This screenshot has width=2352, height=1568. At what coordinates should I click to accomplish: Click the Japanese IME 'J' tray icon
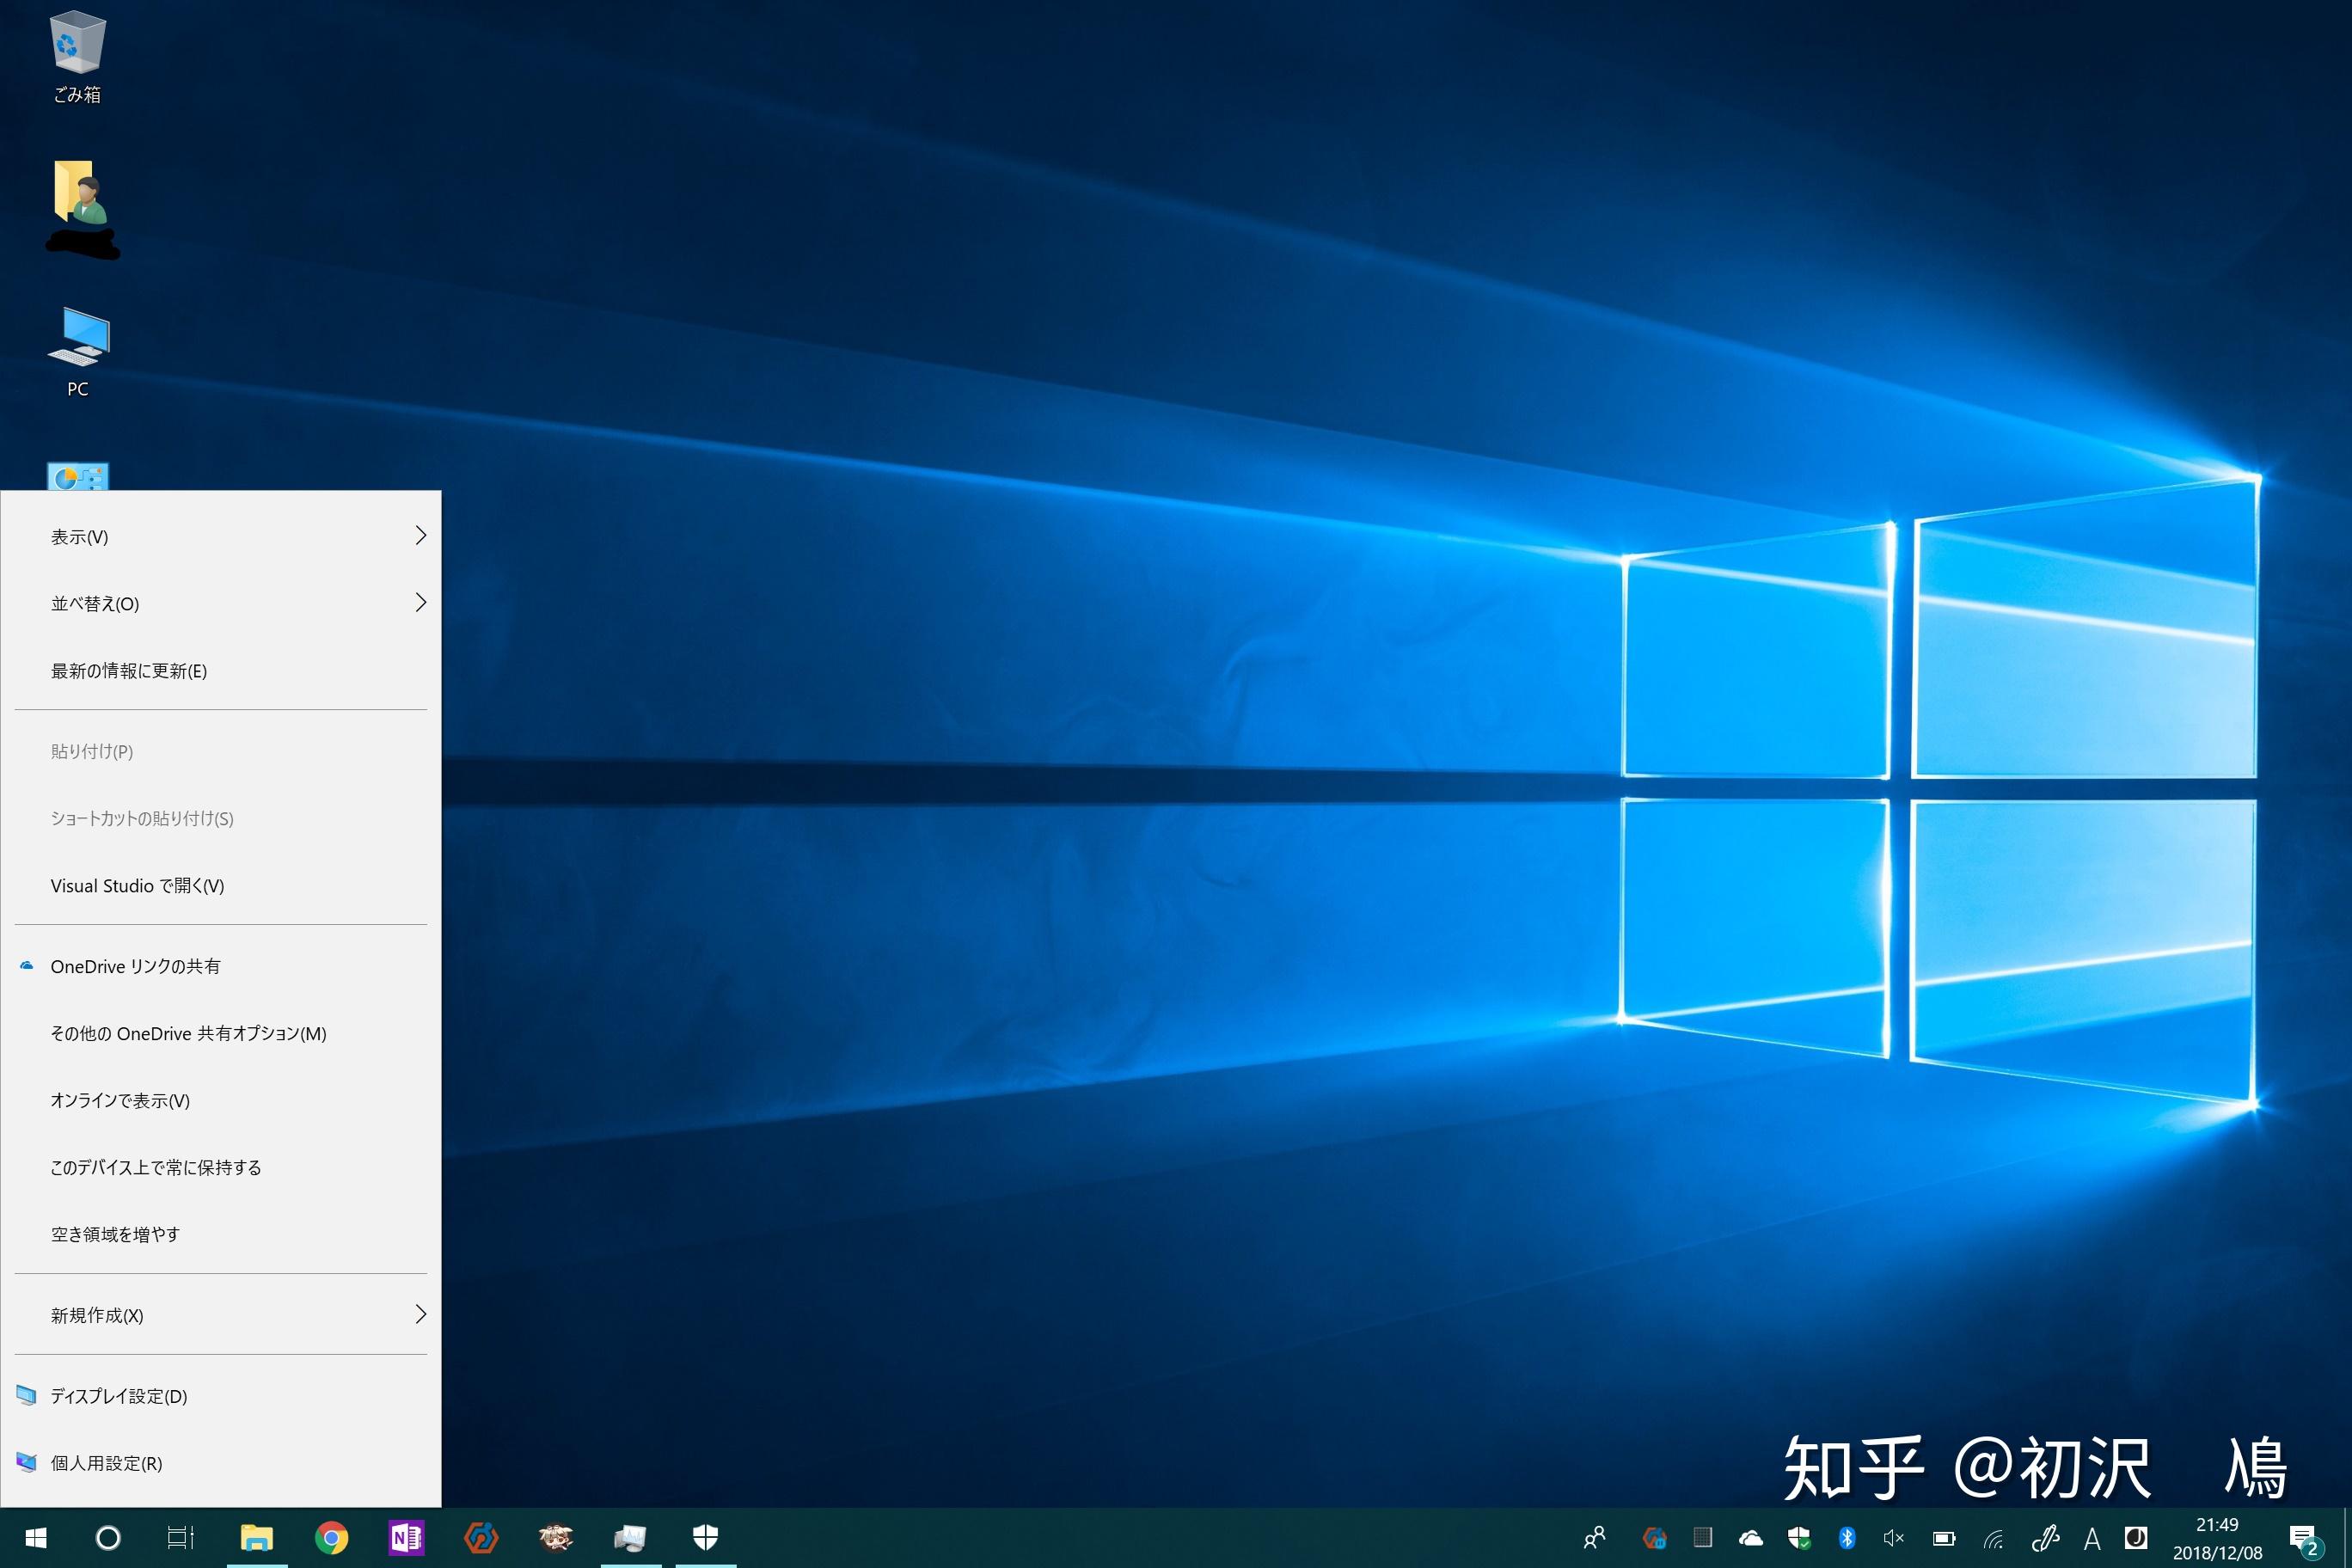(2135, 1538)
